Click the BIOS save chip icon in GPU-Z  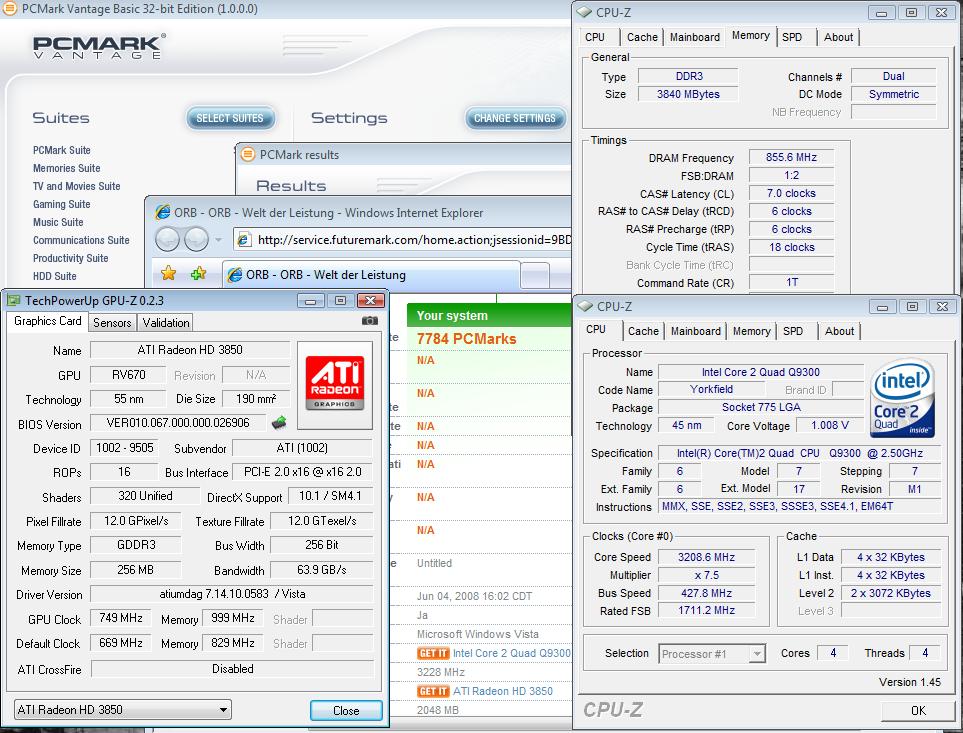click(x=279, y=422)
